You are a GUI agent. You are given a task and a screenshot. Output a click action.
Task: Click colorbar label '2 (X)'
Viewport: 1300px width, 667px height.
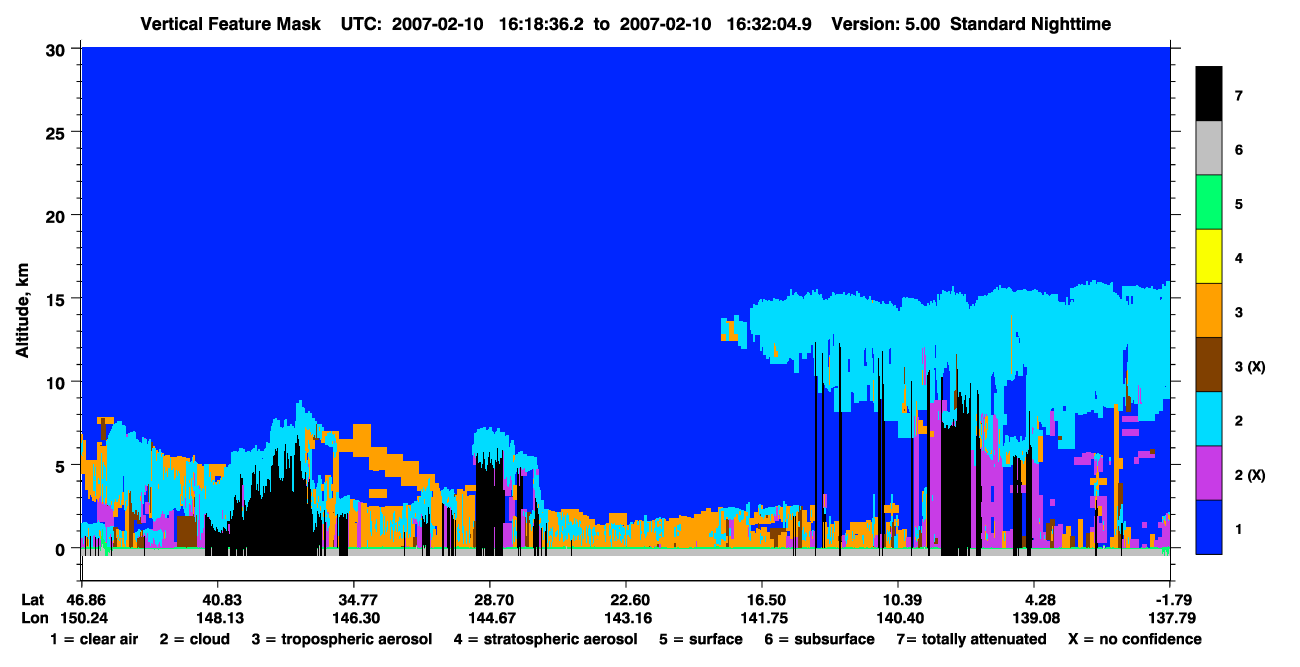[1250, 475]
